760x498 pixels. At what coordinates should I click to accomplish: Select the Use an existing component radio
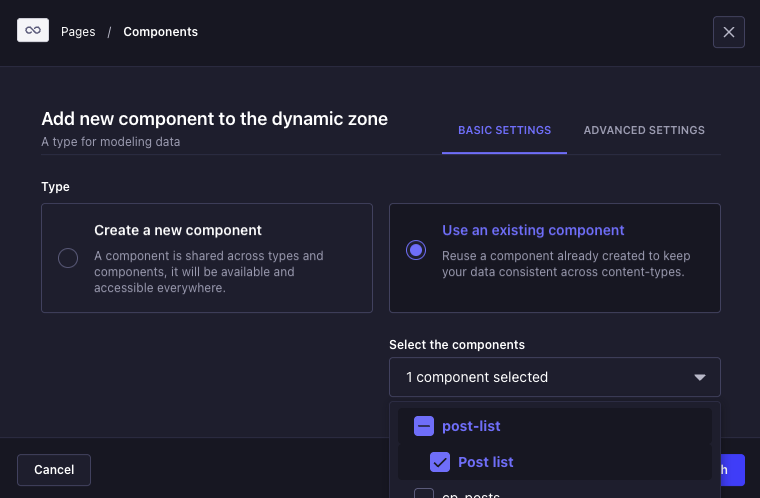(416, 251)
